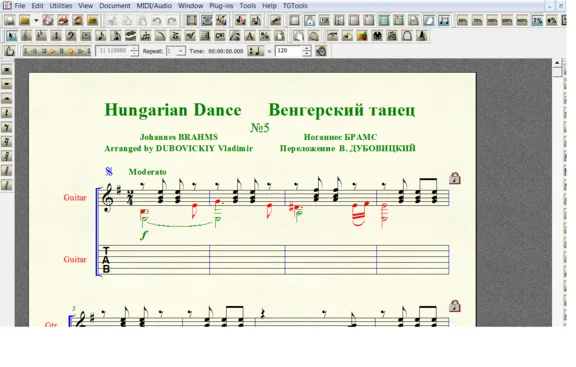Click the Play button in playback controls
The width and height of the screenshot is (576, 367).
53,51
